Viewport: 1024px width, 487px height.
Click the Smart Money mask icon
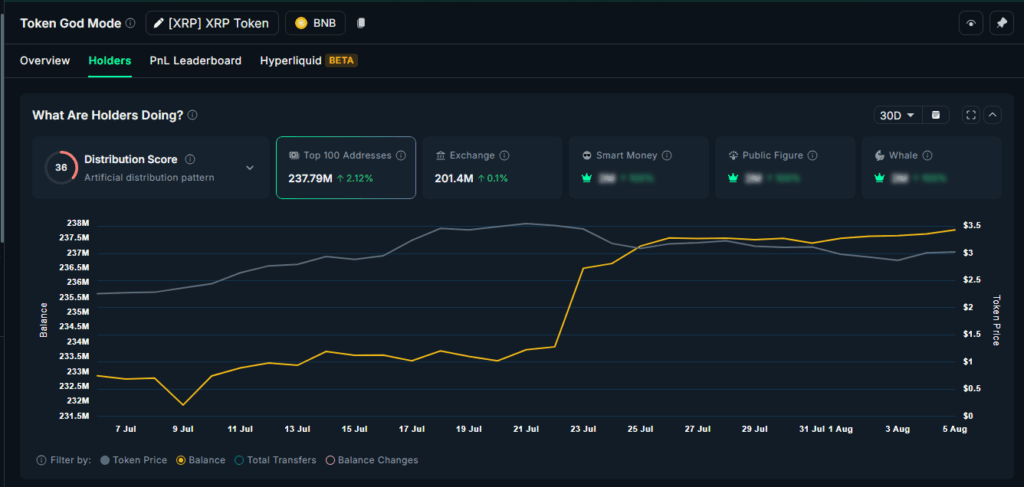(586, 156)
